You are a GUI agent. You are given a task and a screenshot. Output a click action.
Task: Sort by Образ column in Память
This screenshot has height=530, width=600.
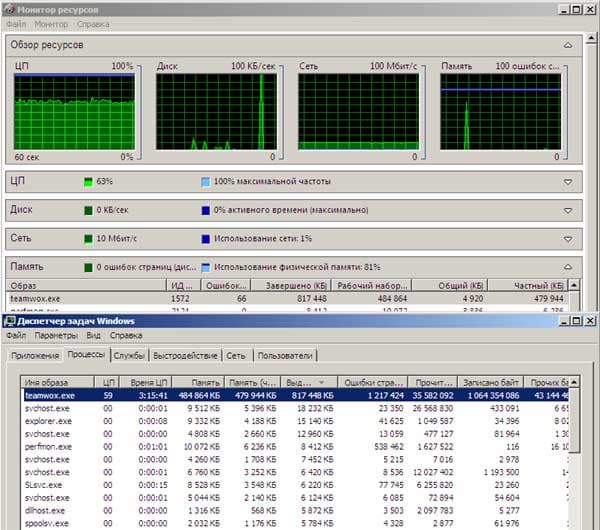click(86, 285)
